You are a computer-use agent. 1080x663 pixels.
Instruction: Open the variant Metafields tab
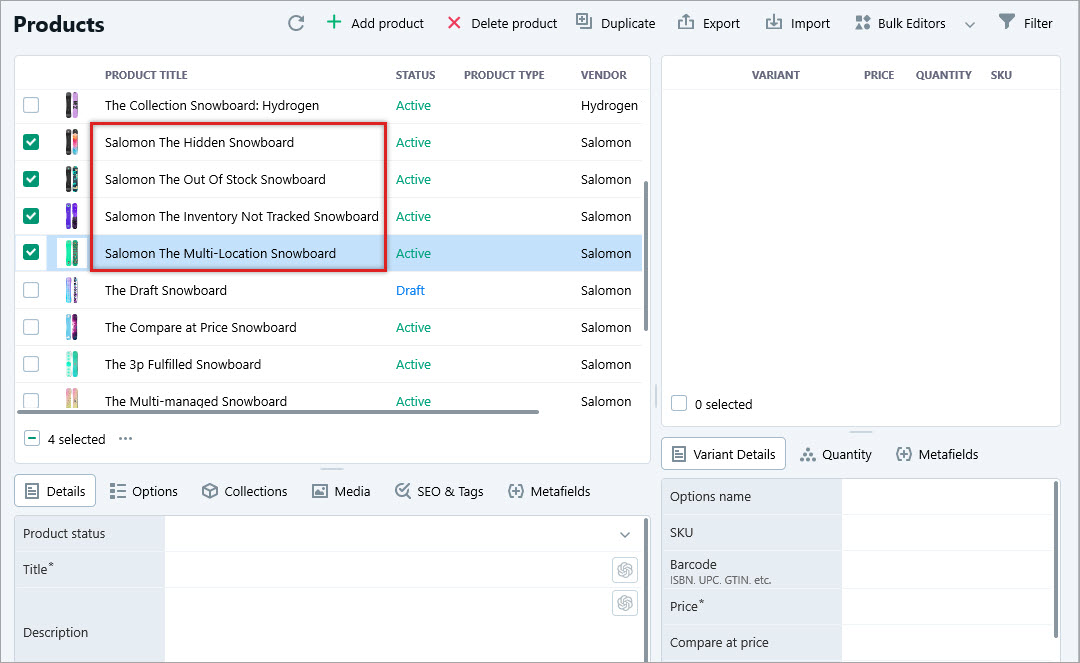[937, 454]
